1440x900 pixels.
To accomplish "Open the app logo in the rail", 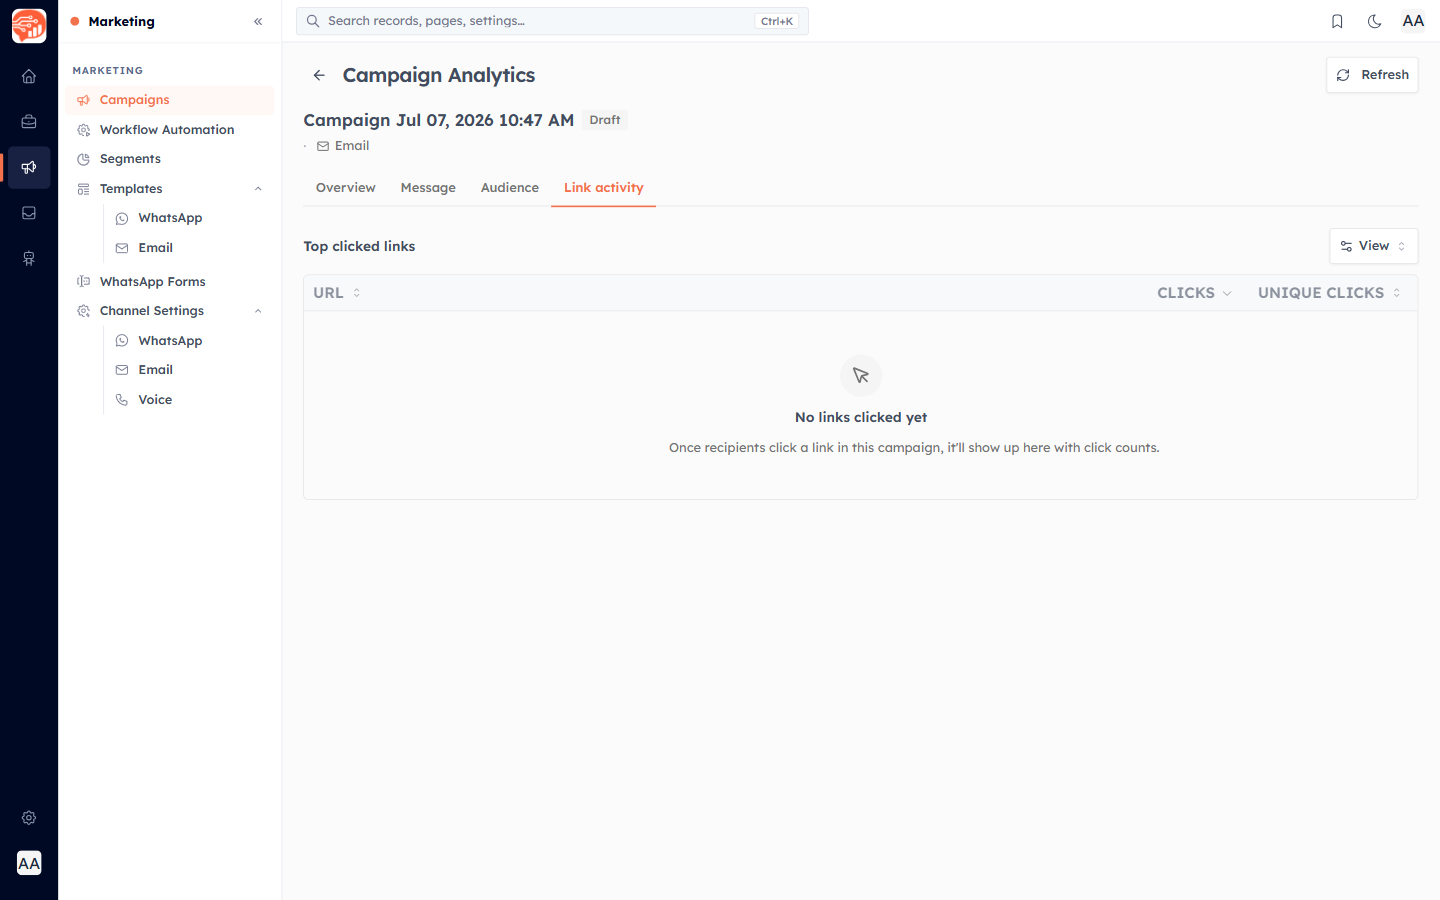I will coord(29,26).
